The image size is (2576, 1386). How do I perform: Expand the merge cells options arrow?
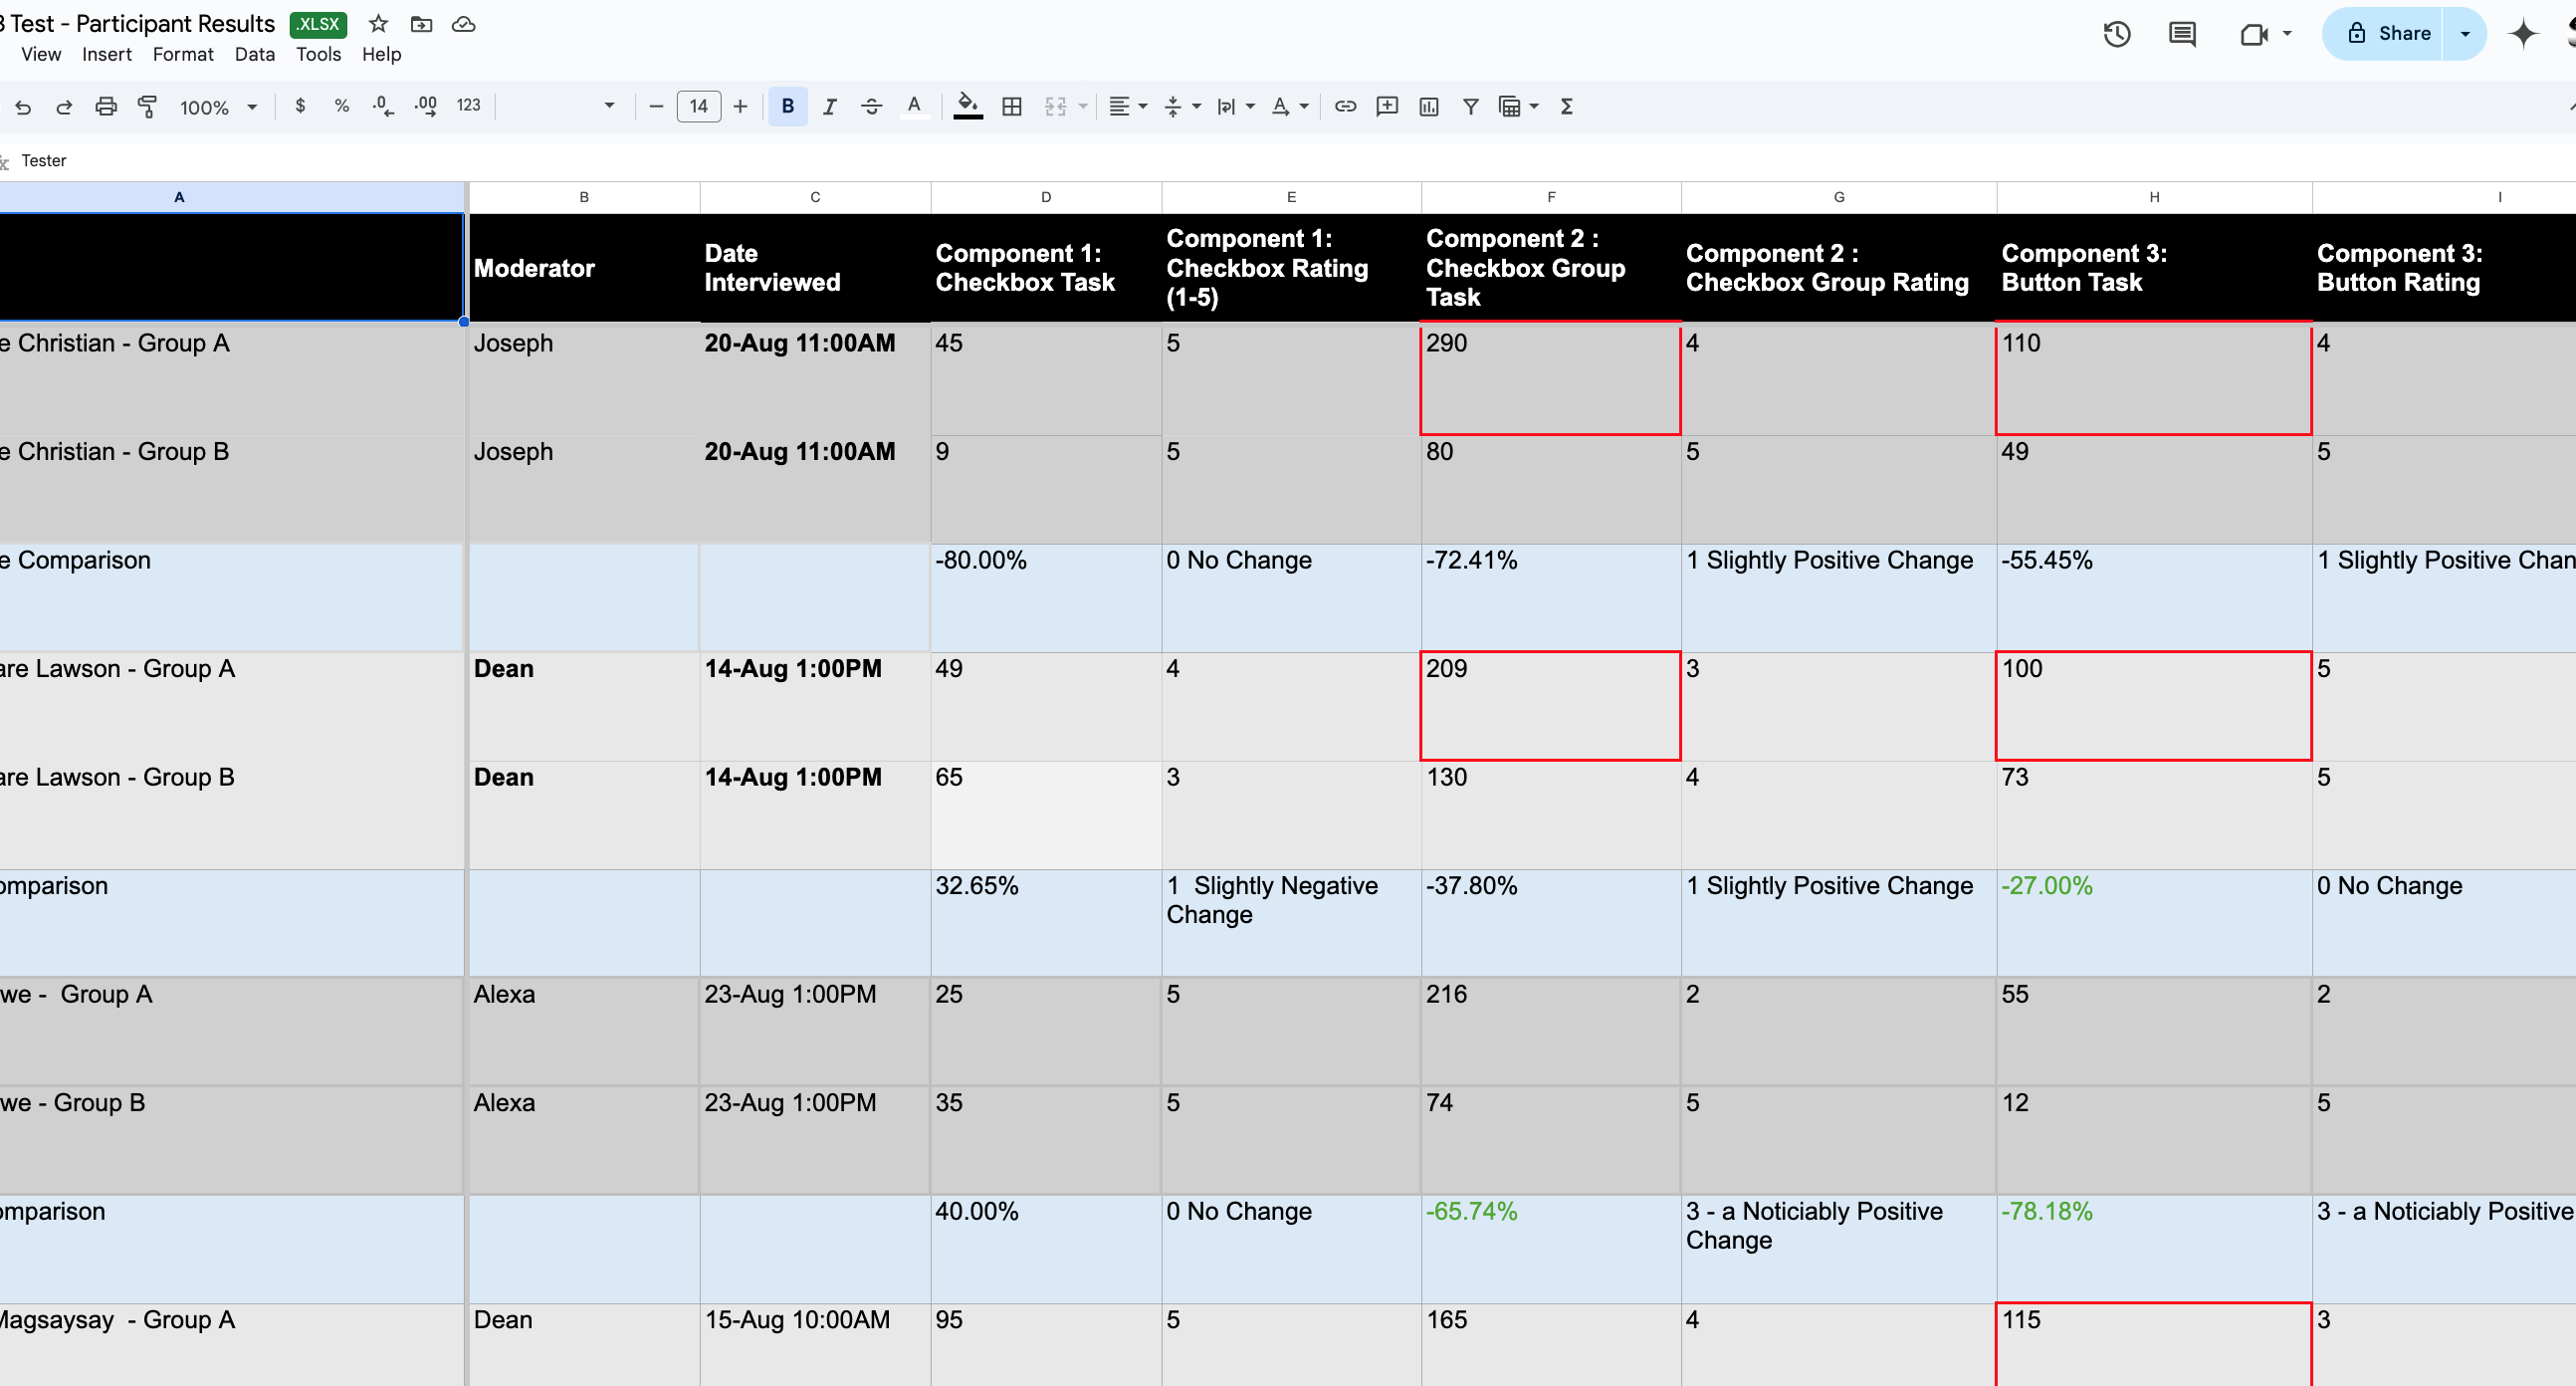coord(1083,106)
